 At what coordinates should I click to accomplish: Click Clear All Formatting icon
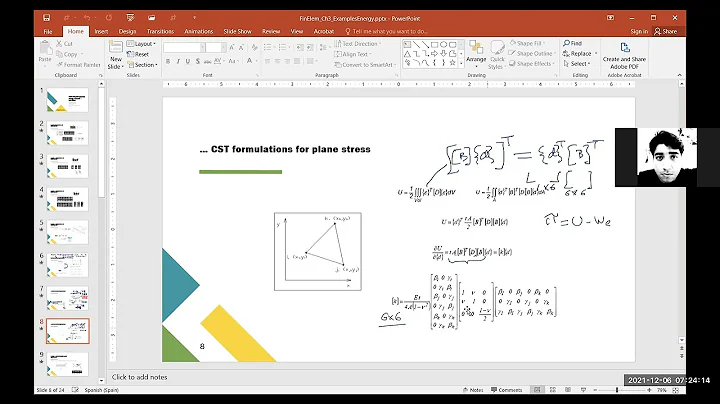[x=253, y=47]
